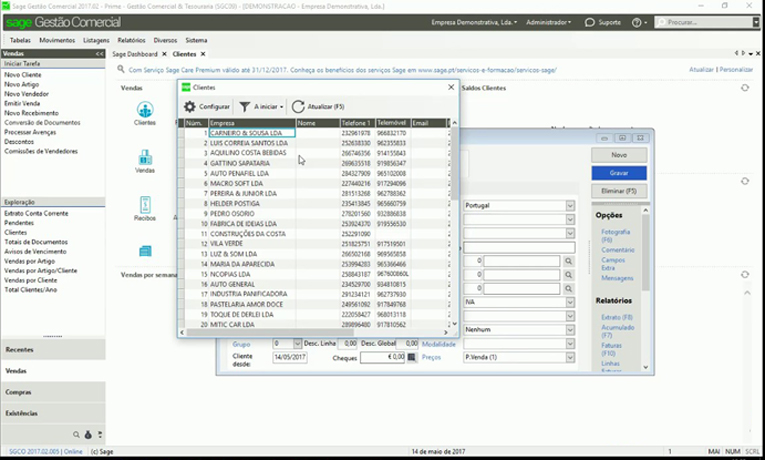Open the Comentário option link
The width and height of the screenshot is (765, 460).
click(x=618, y=250)
